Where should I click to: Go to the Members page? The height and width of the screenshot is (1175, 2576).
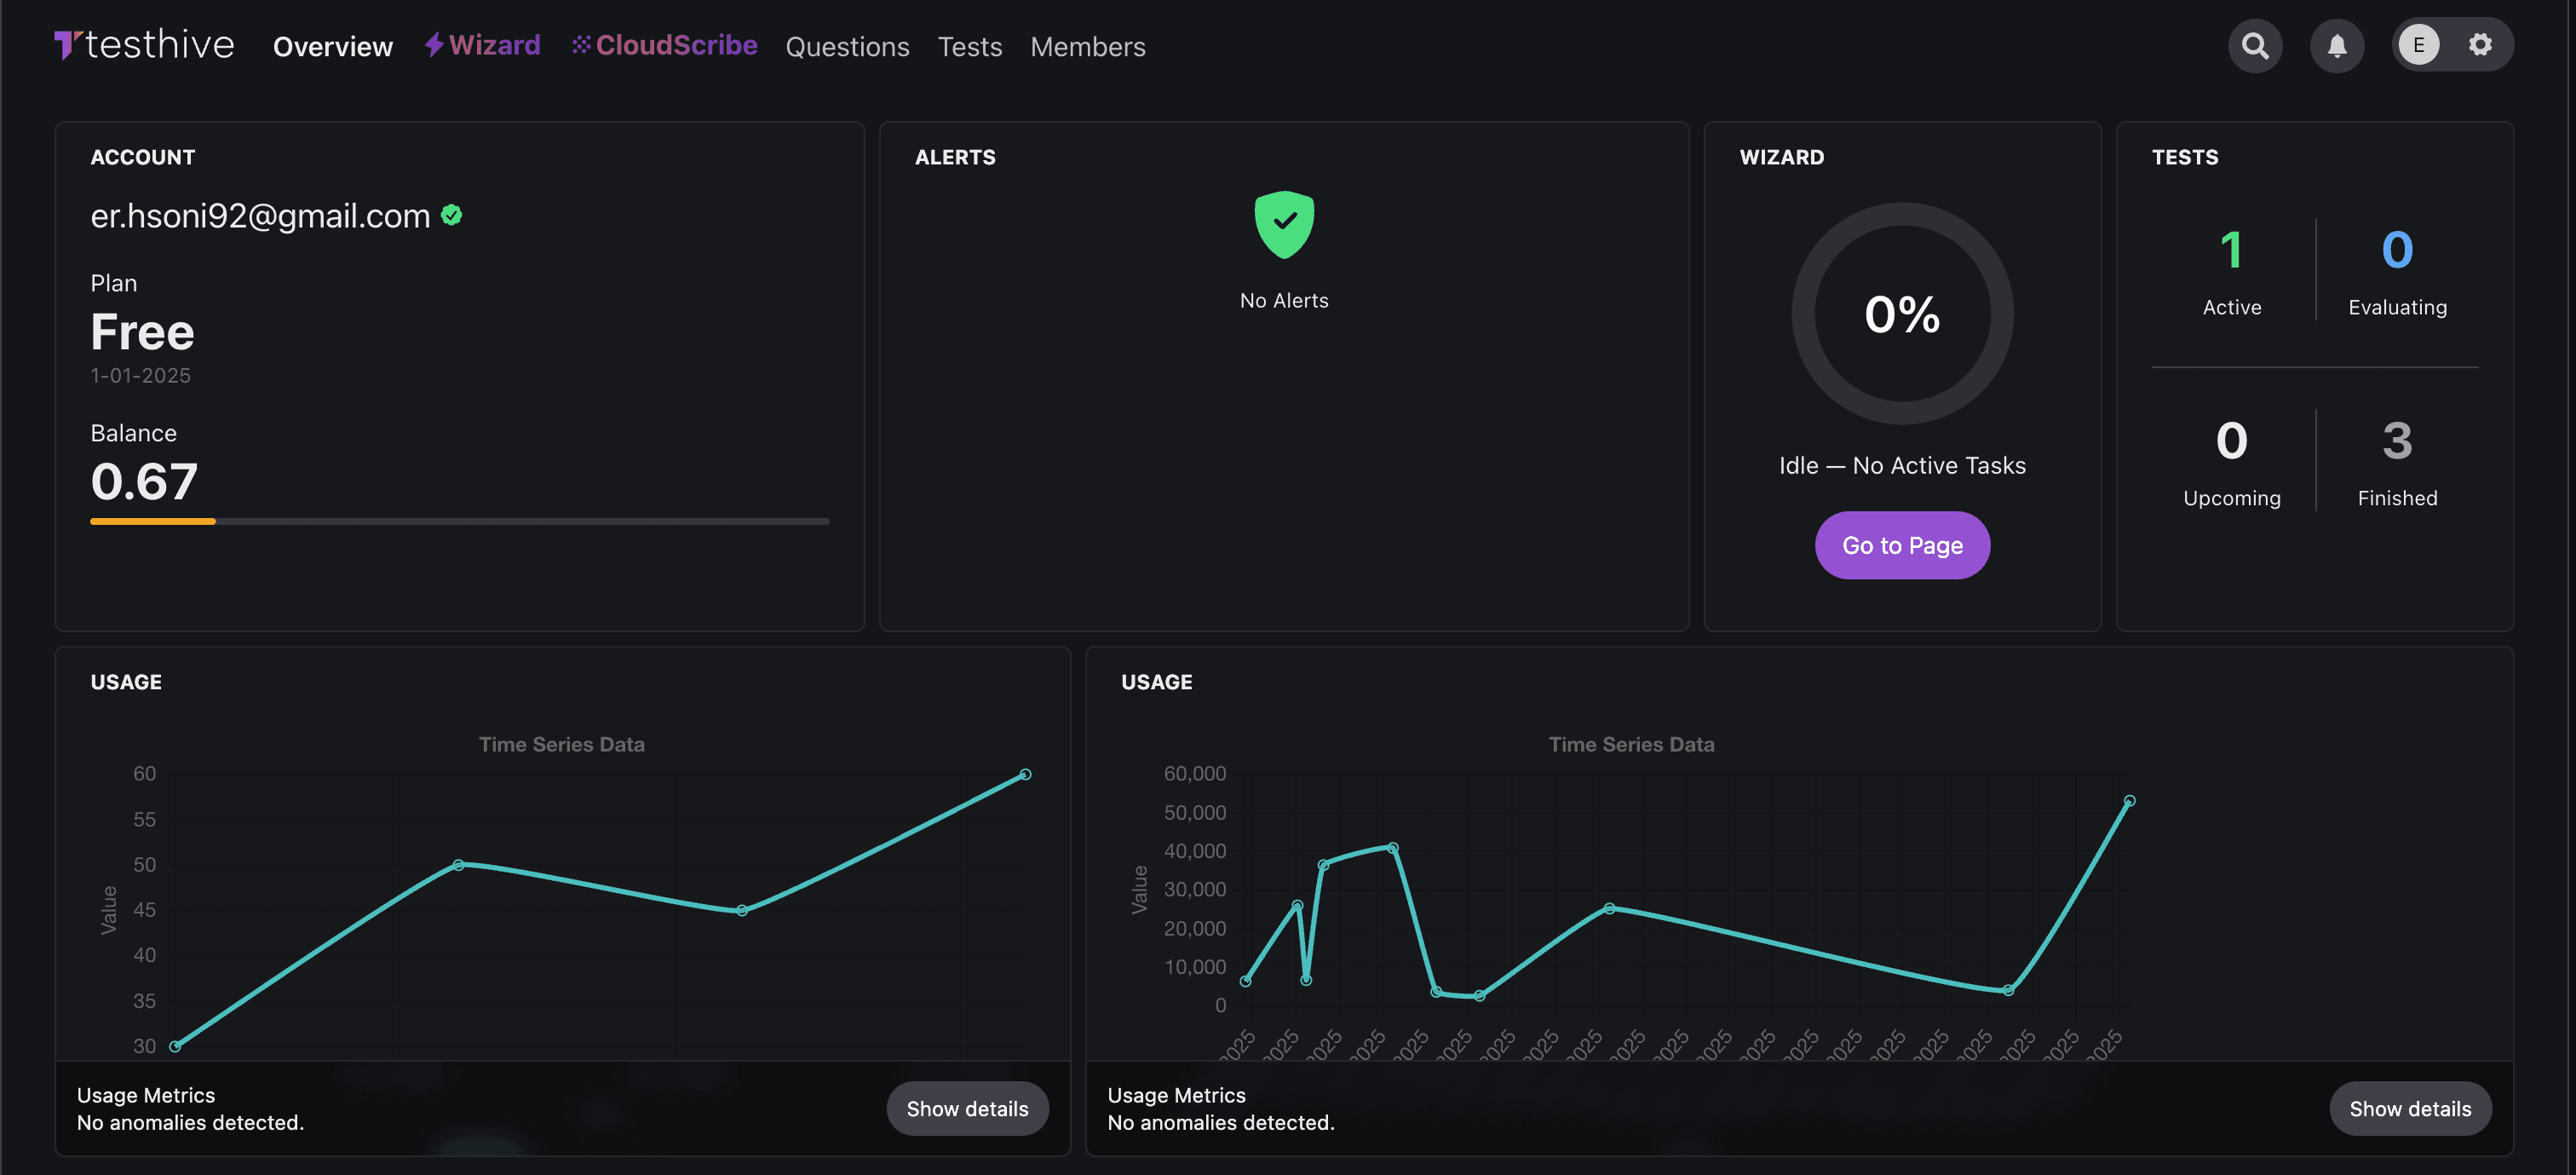tap(1087, 46)
